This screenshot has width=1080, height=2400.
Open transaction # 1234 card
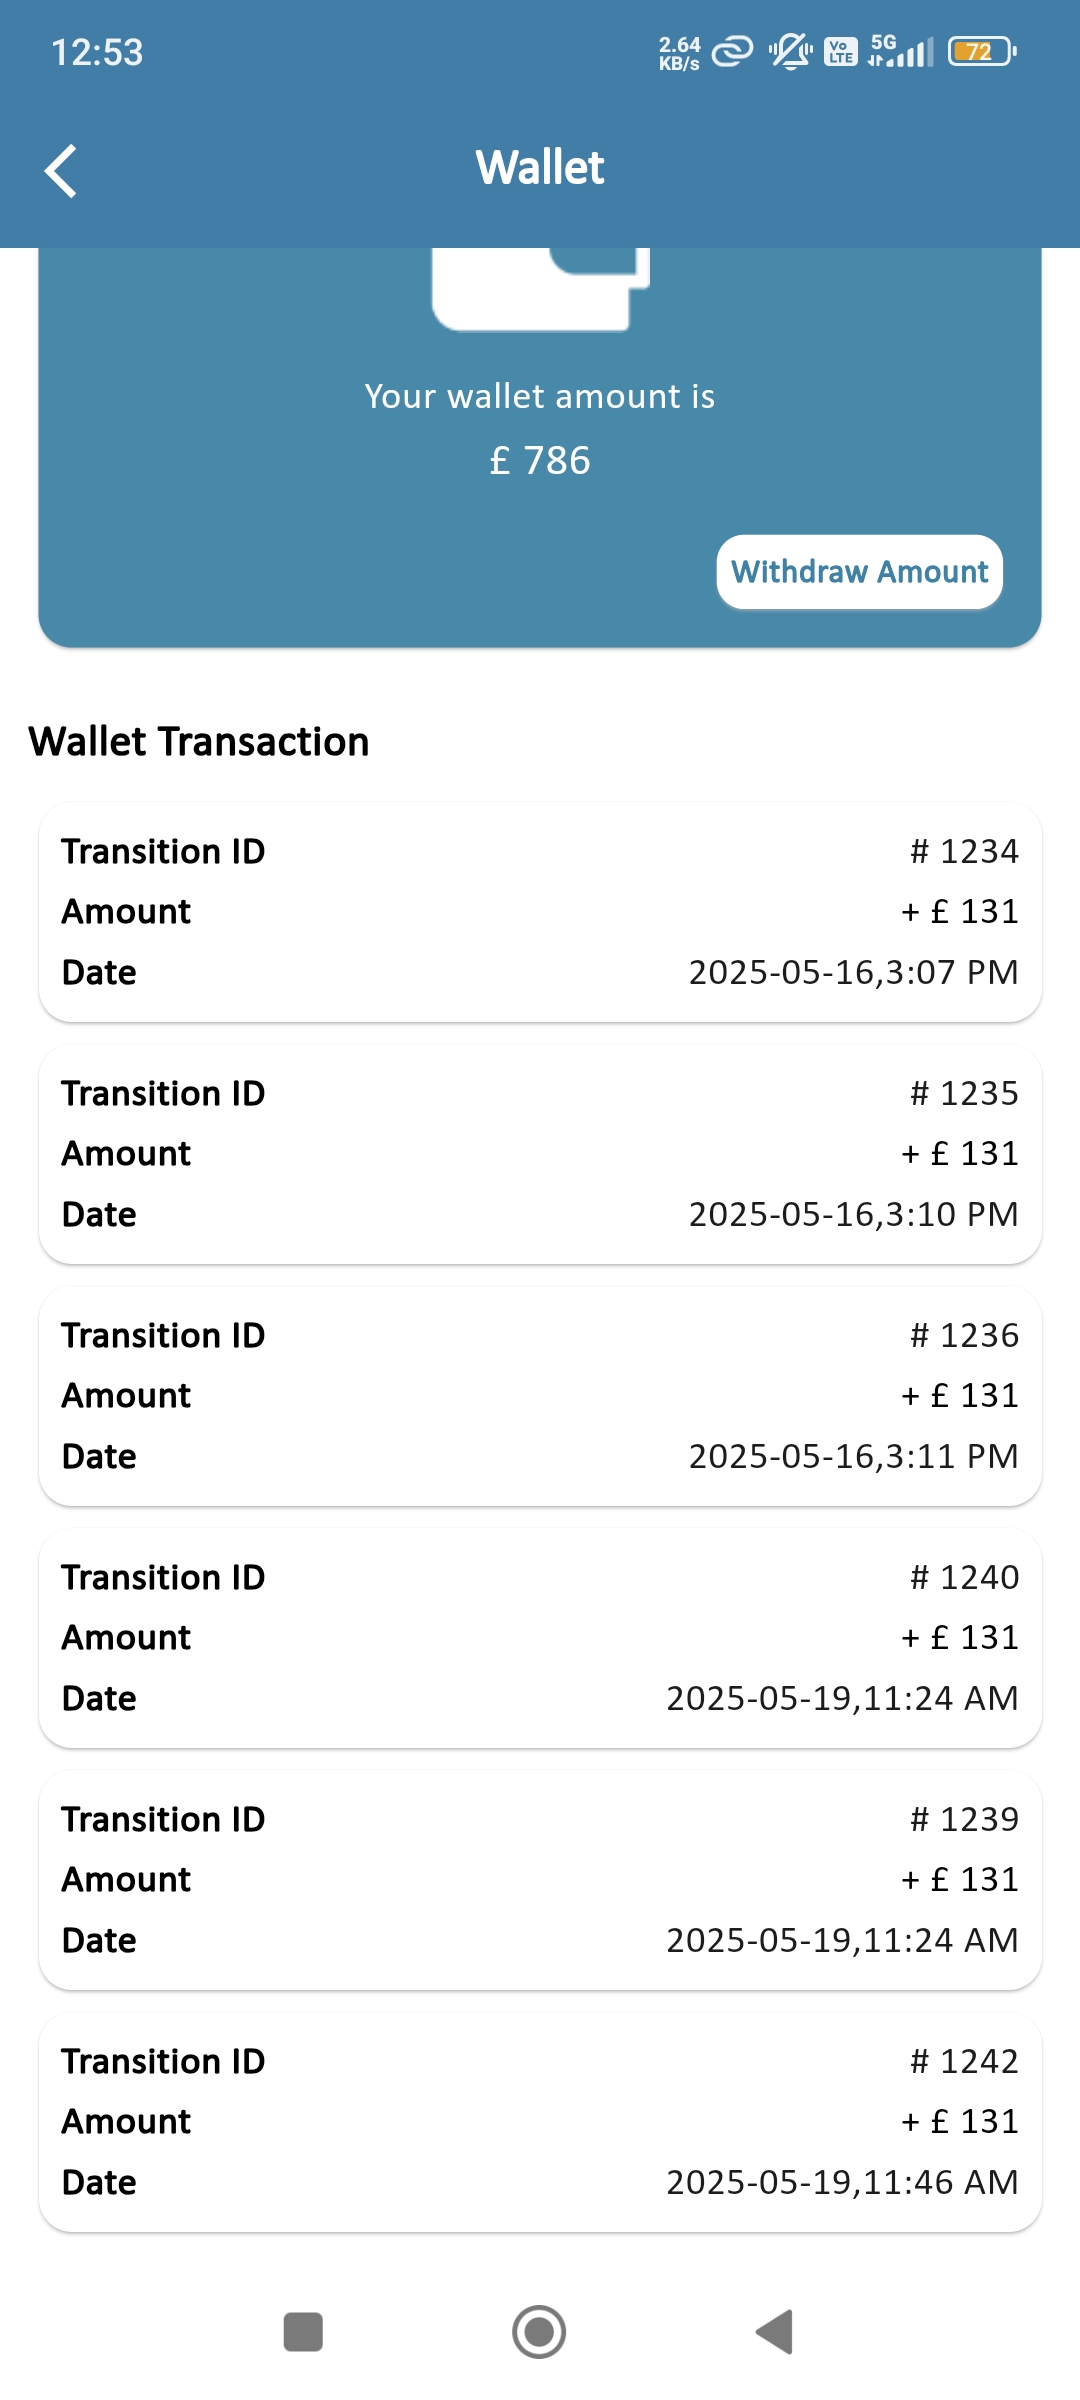pyautogui.click(x=540, y=912)
